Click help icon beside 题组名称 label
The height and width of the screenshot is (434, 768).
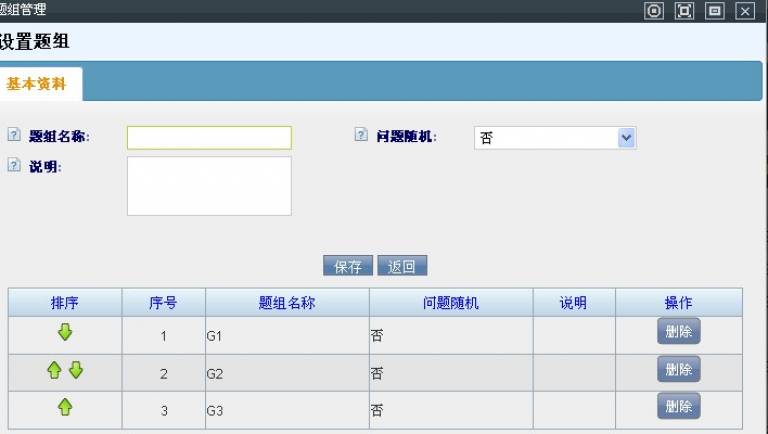tap(14, 135)
